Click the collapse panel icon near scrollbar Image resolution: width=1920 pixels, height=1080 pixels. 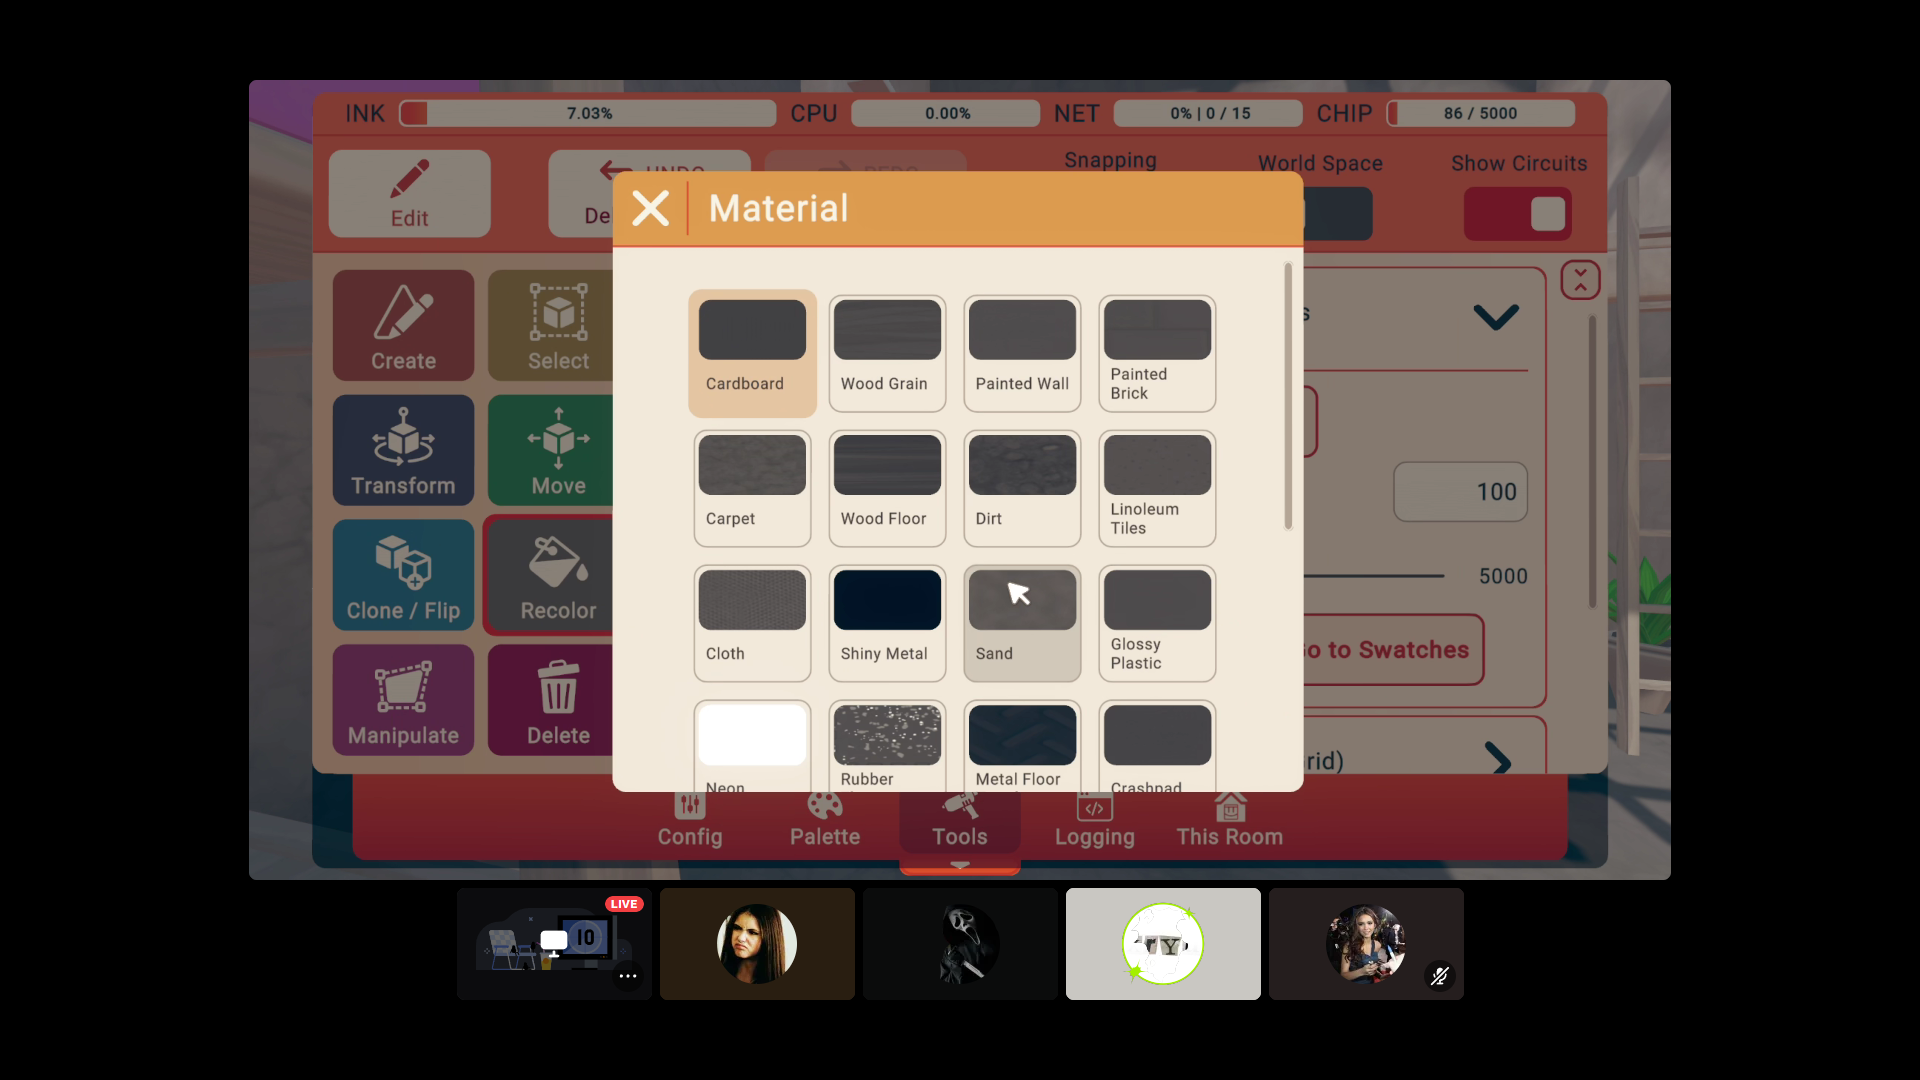click(1580, 280)
